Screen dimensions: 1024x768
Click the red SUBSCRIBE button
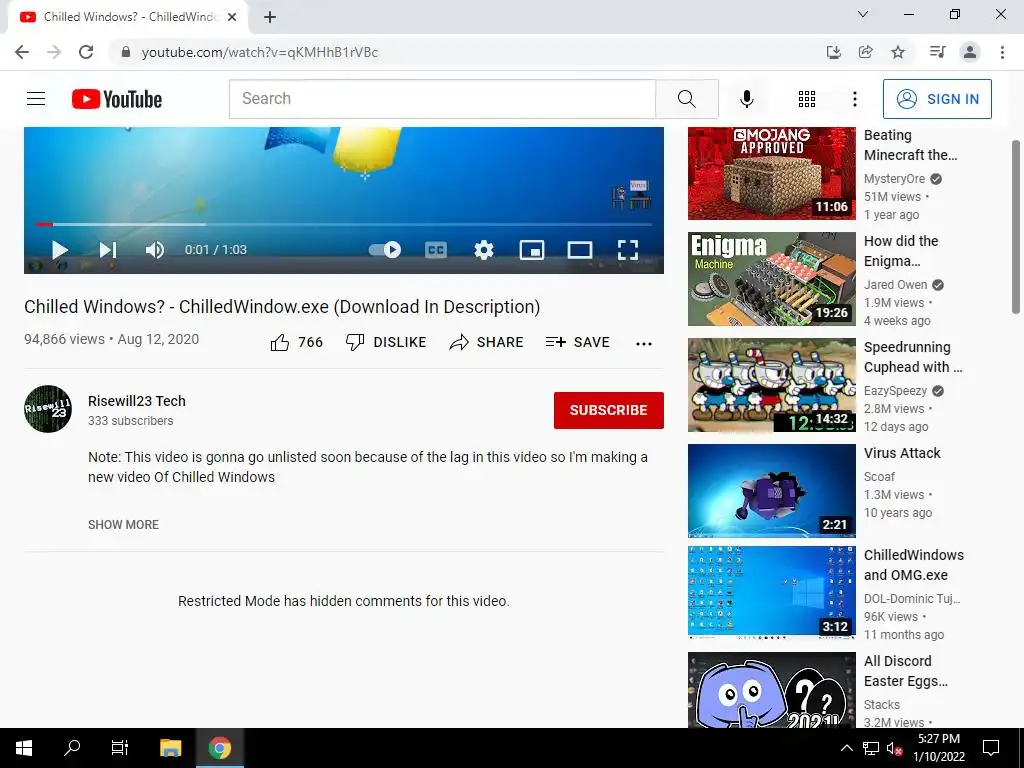coord(609,410)
